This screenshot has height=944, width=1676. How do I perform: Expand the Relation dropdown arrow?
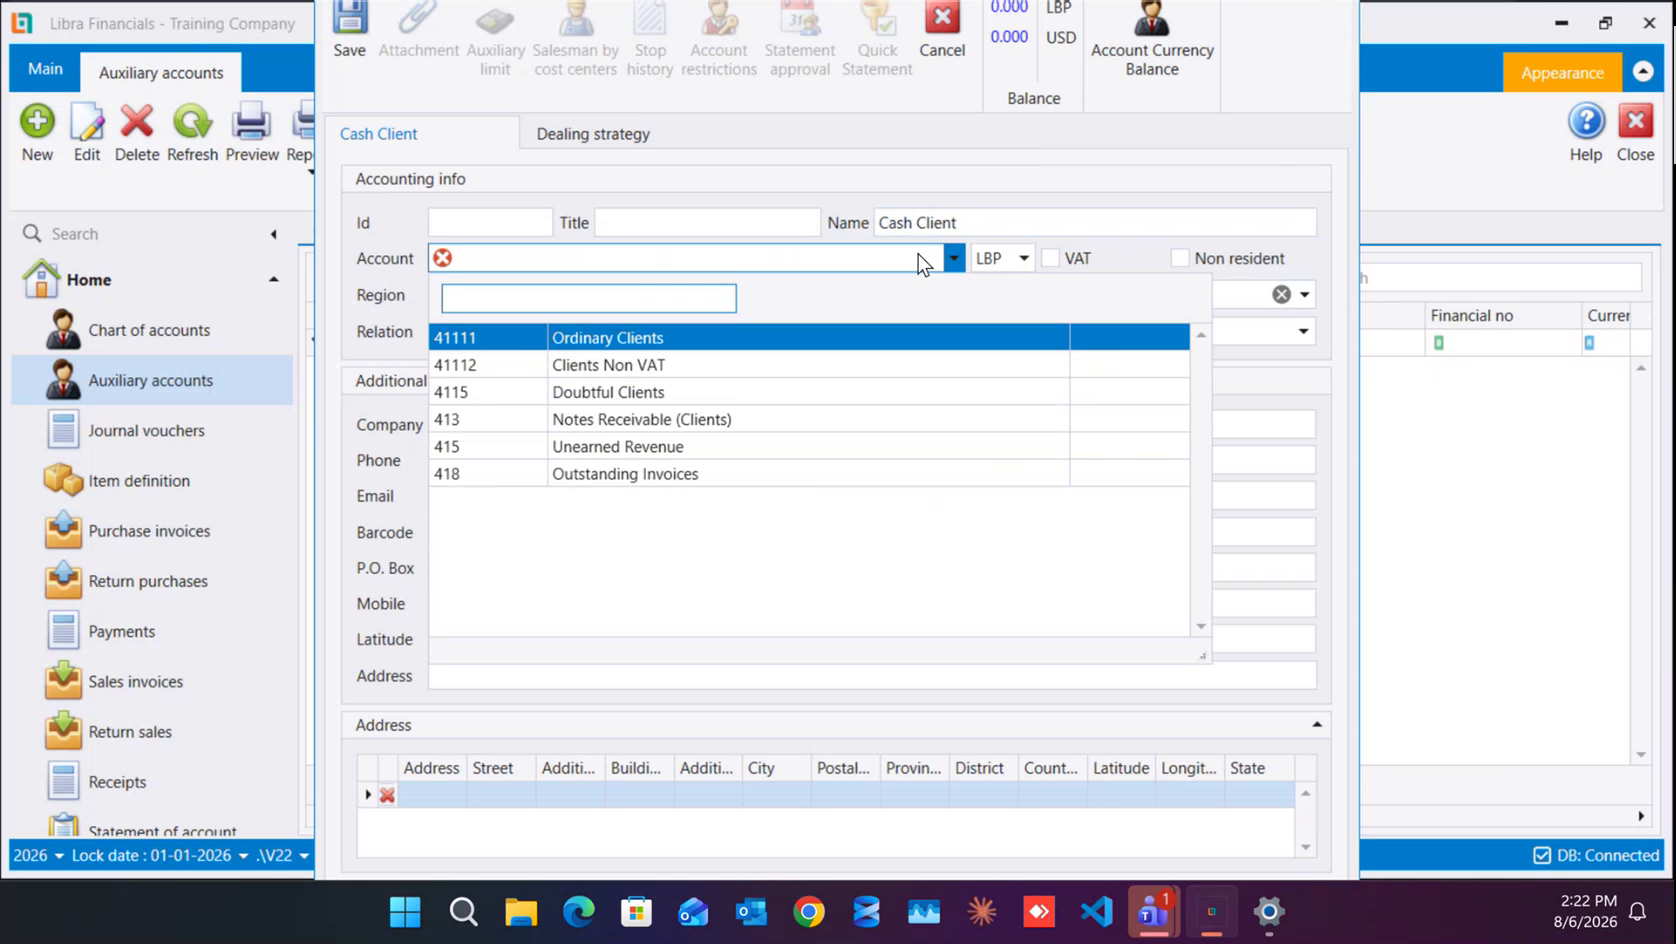[x=1303, y=331]
